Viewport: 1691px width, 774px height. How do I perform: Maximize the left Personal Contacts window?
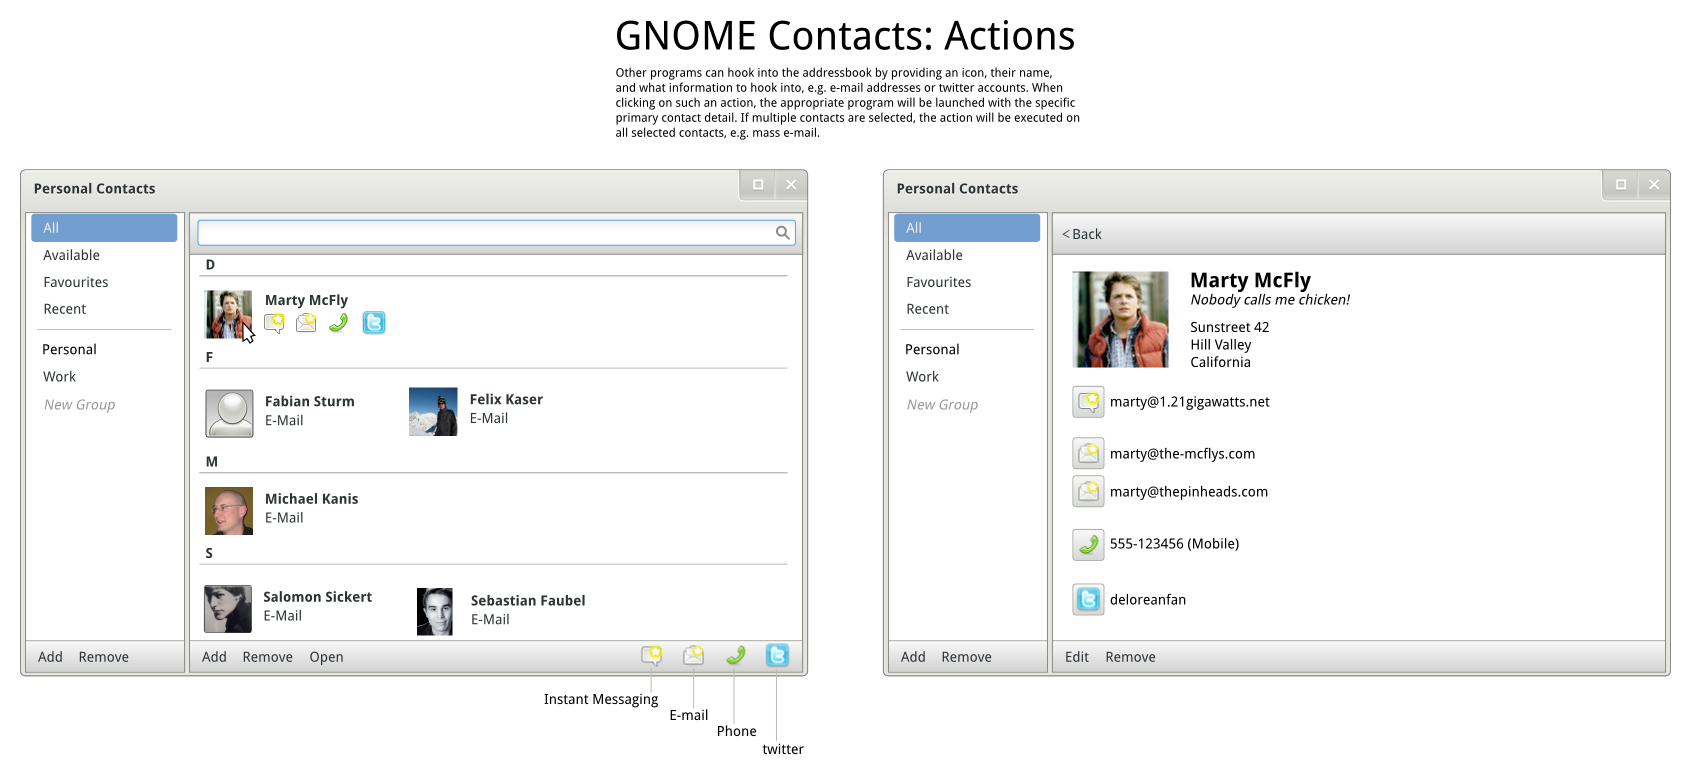pos(758,185)
